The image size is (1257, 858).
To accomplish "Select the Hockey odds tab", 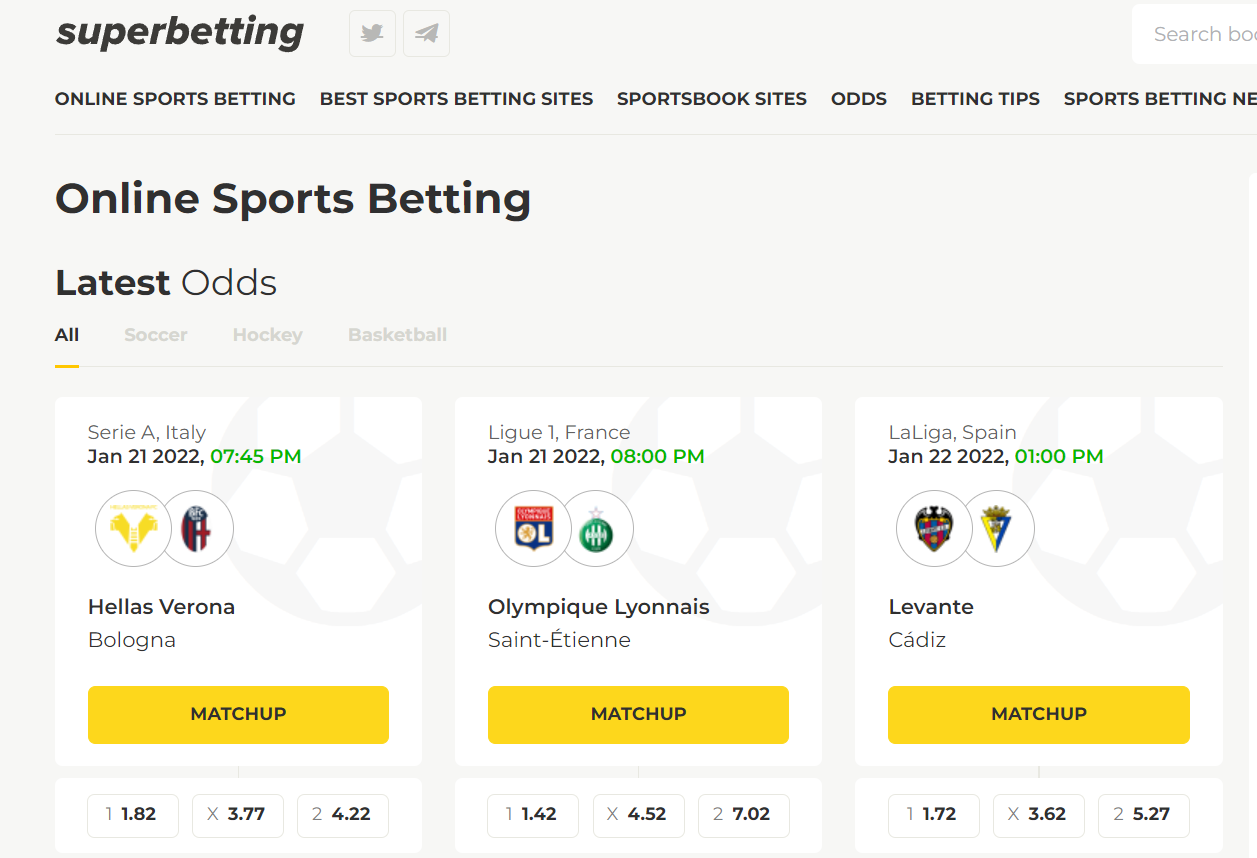I will pyautogui.click(x=267, y=335).
